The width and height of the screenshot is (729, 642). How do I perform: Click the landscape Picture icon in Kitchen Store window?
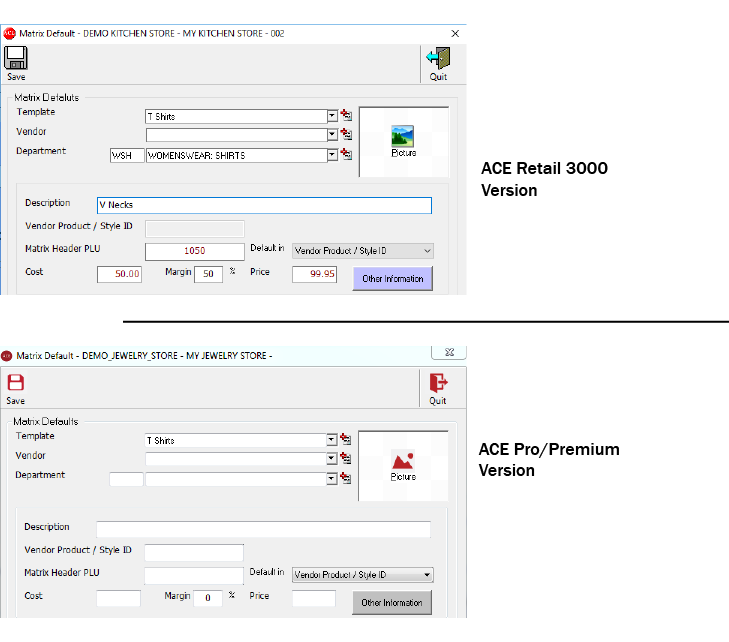click(403, 136)
